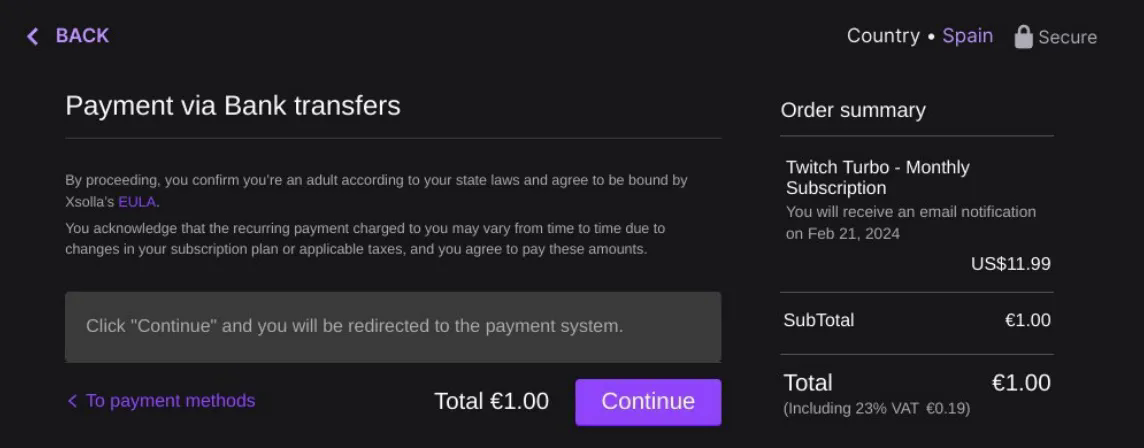Click the Including 23% VAT note
The width and height of the screenshot is (1144, 448).
(876, 409)
